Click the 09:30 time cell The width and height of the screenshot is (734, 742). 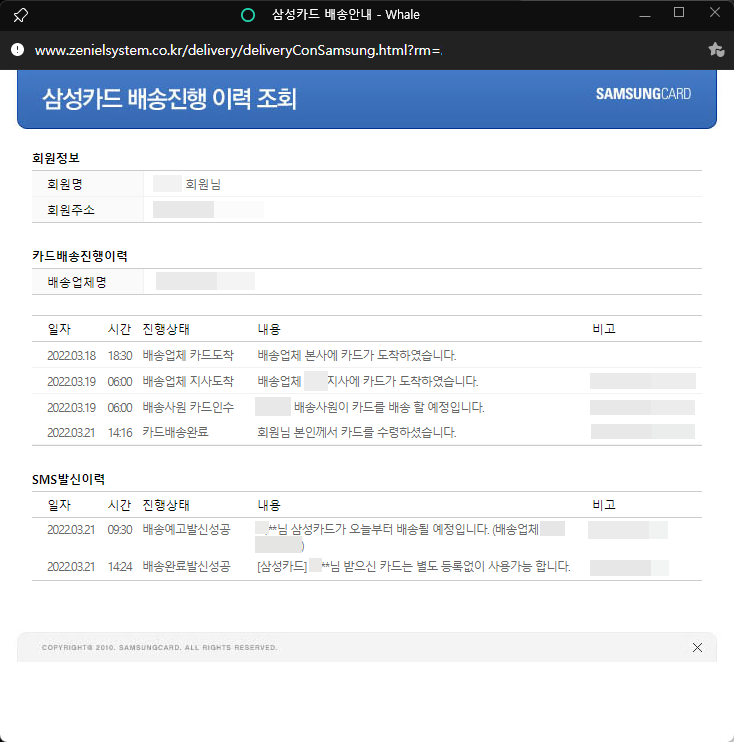point(120,530)
